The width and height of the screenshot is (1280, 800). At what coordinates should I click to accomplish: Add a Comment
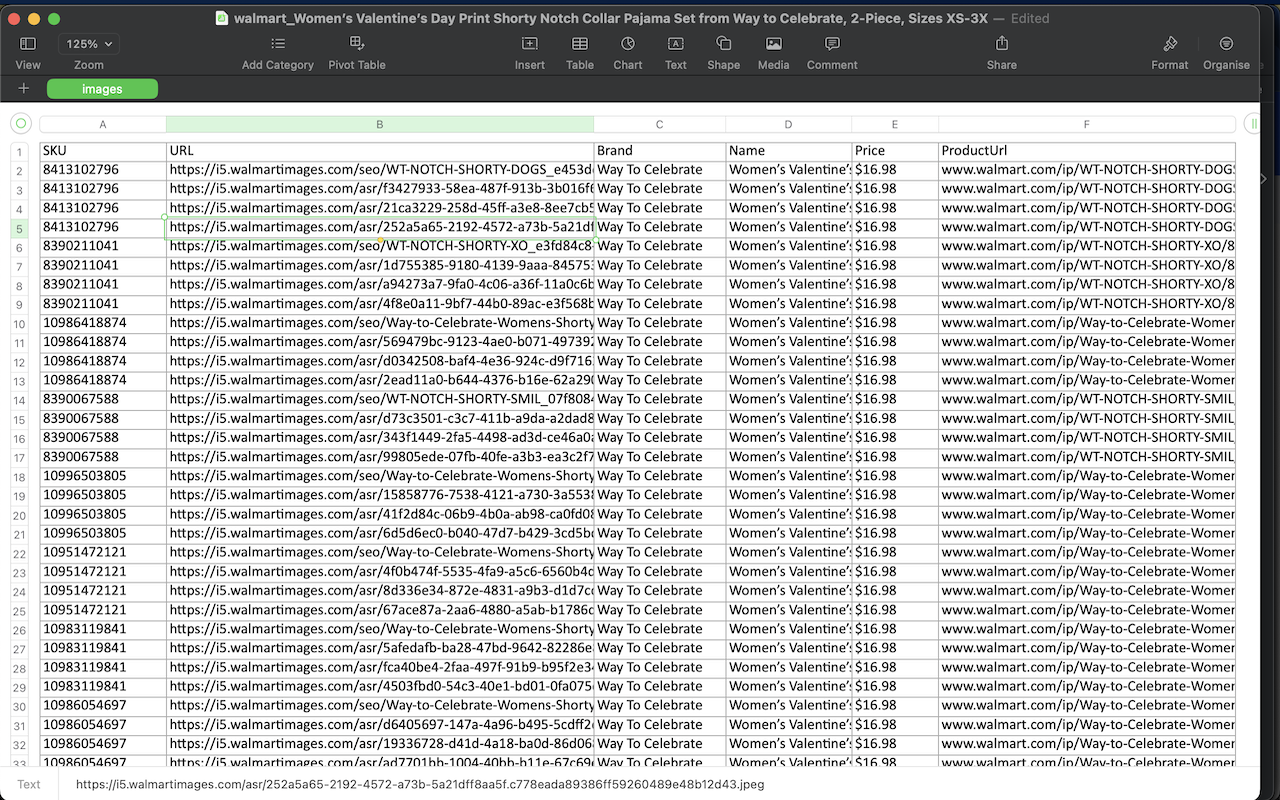click(x=832, y=44)
